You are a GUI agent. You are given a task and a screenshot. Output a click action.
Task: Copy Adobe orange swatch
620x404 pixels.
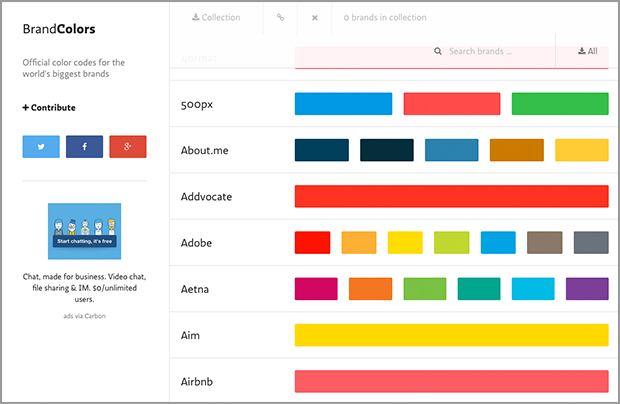(359, 243)
